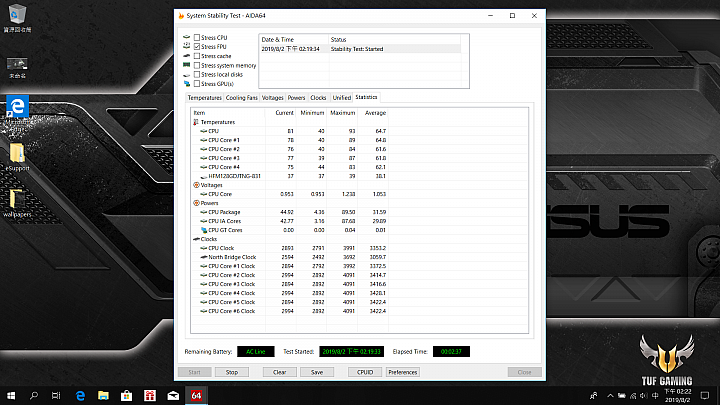Click the taskbar clock showing 02:22
Viewport: 720px width, 405px height.
click(678, 395)
